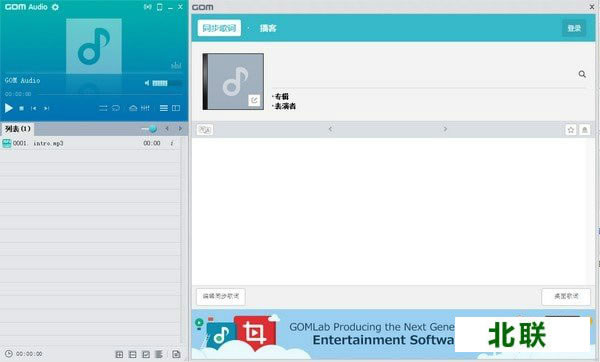This screenshot has width=600, height=362.
Task: Skip to the next track
Action: click(x=46, y=109)
